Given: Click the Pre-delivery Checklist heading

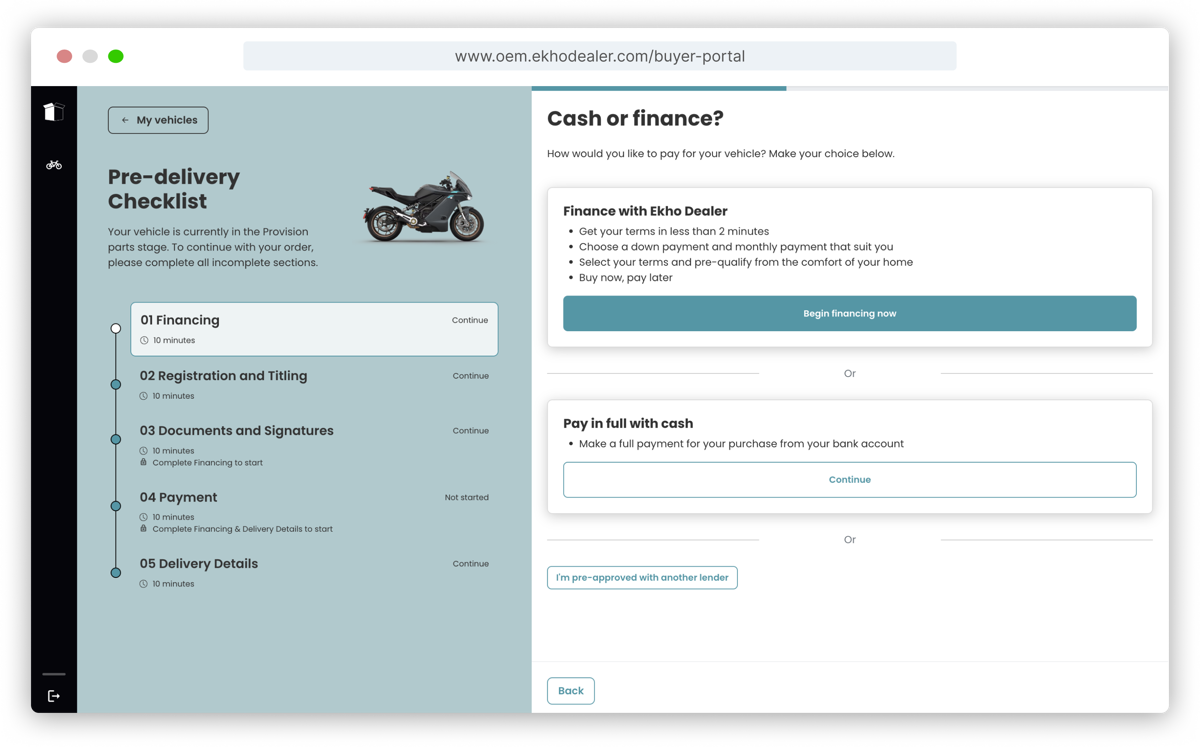Looking at the screenshot, I should (174, 189).
